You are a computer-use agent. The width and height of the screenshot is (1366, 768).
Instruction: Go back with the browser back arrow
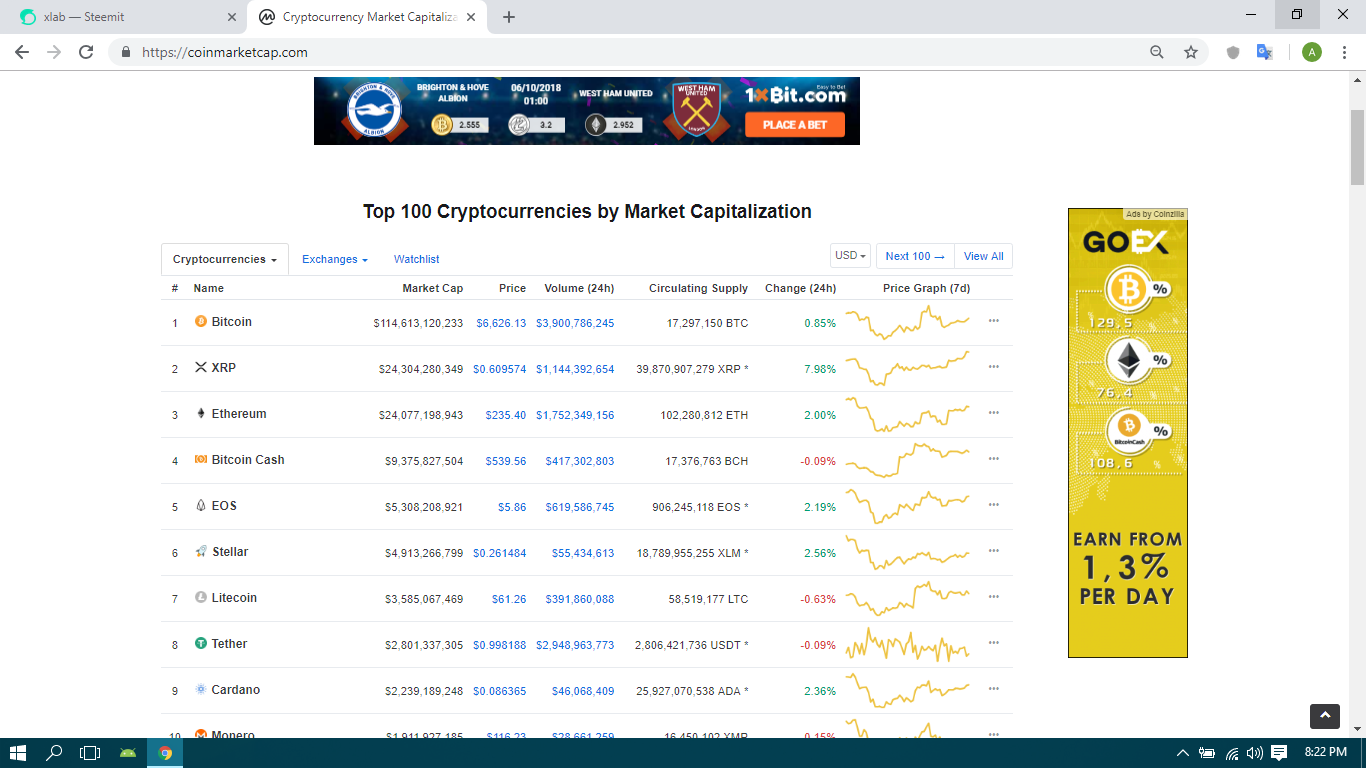click(22, 52)
